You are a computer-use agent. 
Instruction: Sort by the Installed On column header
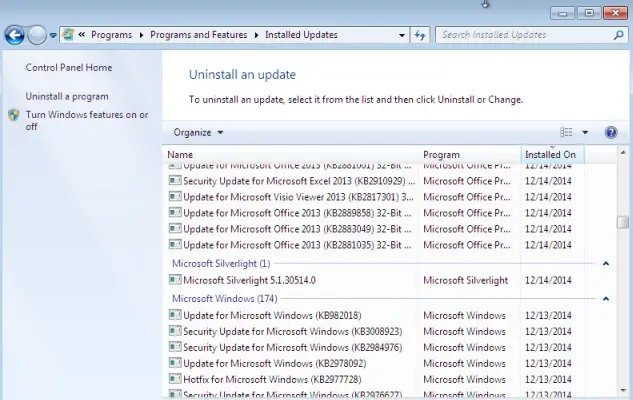click(553, 155)
